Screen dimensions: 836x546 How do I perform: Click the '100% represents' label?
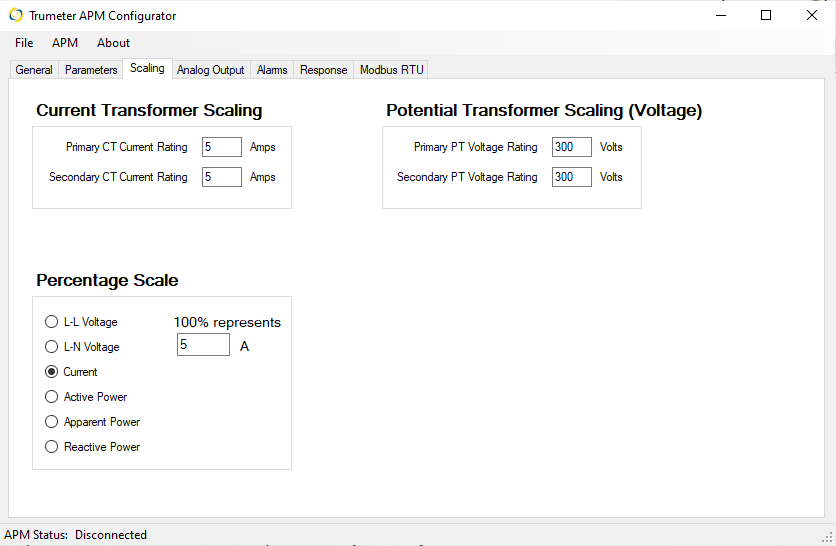(227, 323)
